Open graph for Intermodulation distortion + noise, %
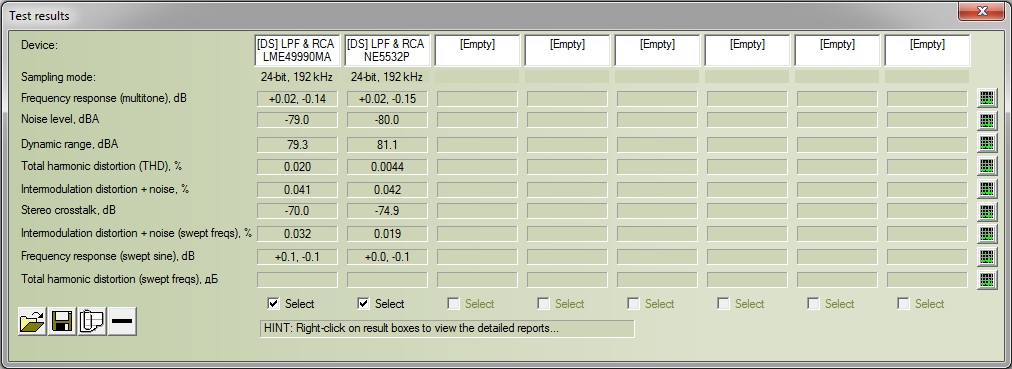Screen dimensions: 1012x369 point(987,189)
